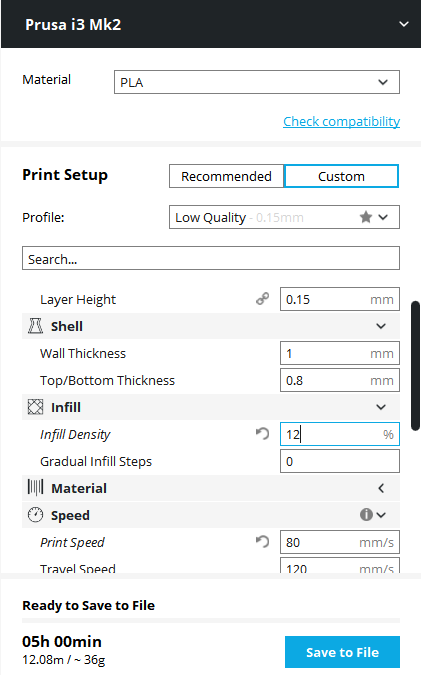Click the Infill Density setting label
Viewport: 425px width, 675px height.
coord(75,434)
